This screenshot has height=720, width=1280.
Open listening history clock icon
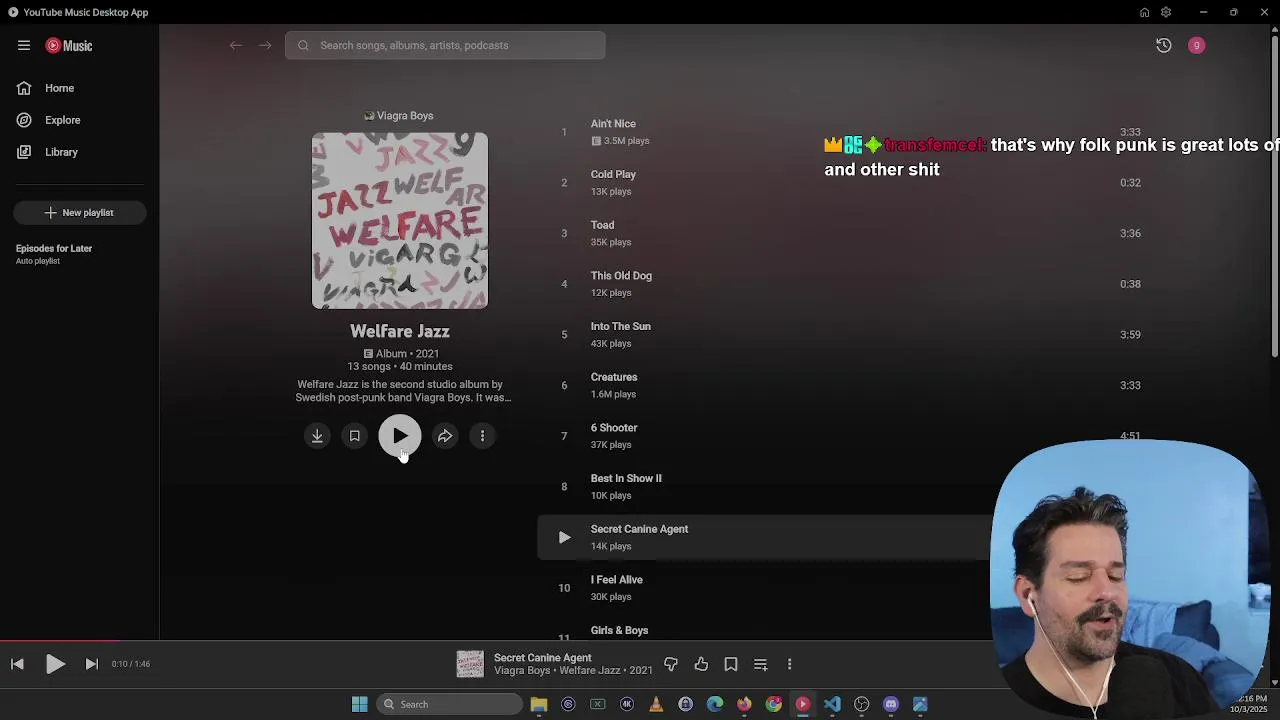coord(1164,45)
